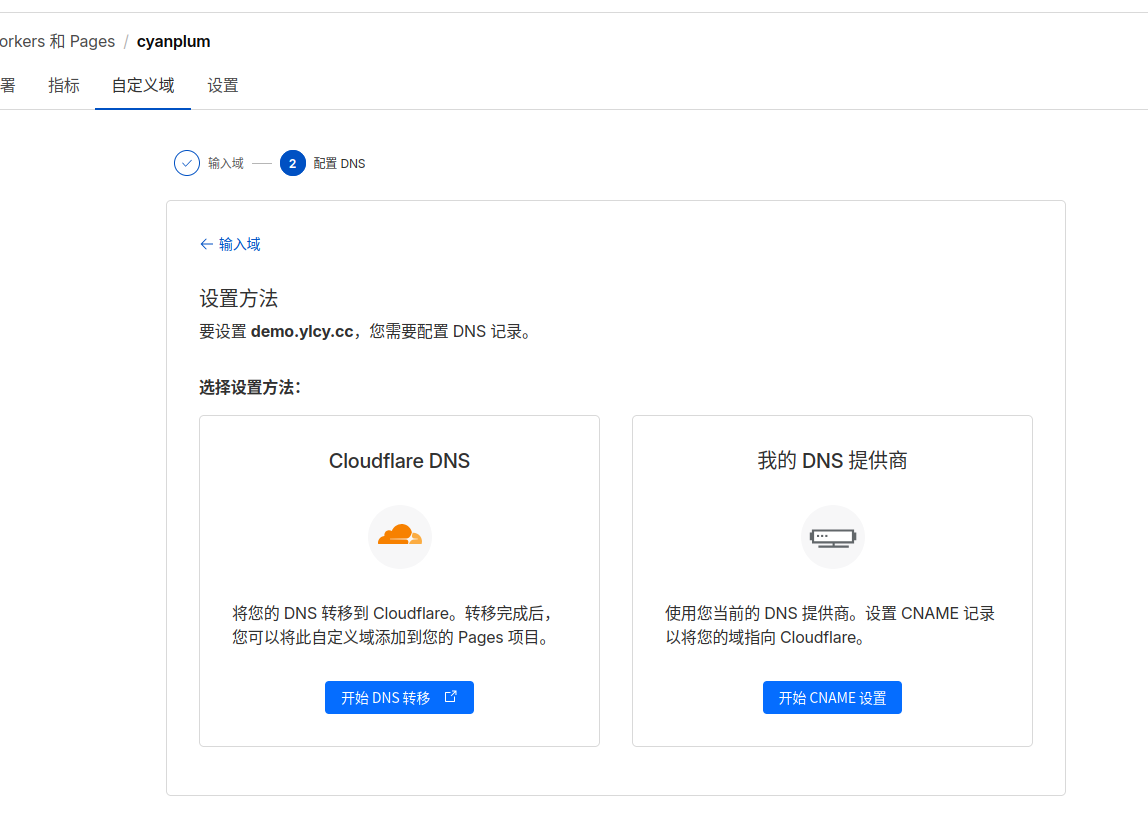Start DNS transfer with 开始 DNS 转移
The image size is (1148, 816).
pyautogui.click(x=399, y=697)
